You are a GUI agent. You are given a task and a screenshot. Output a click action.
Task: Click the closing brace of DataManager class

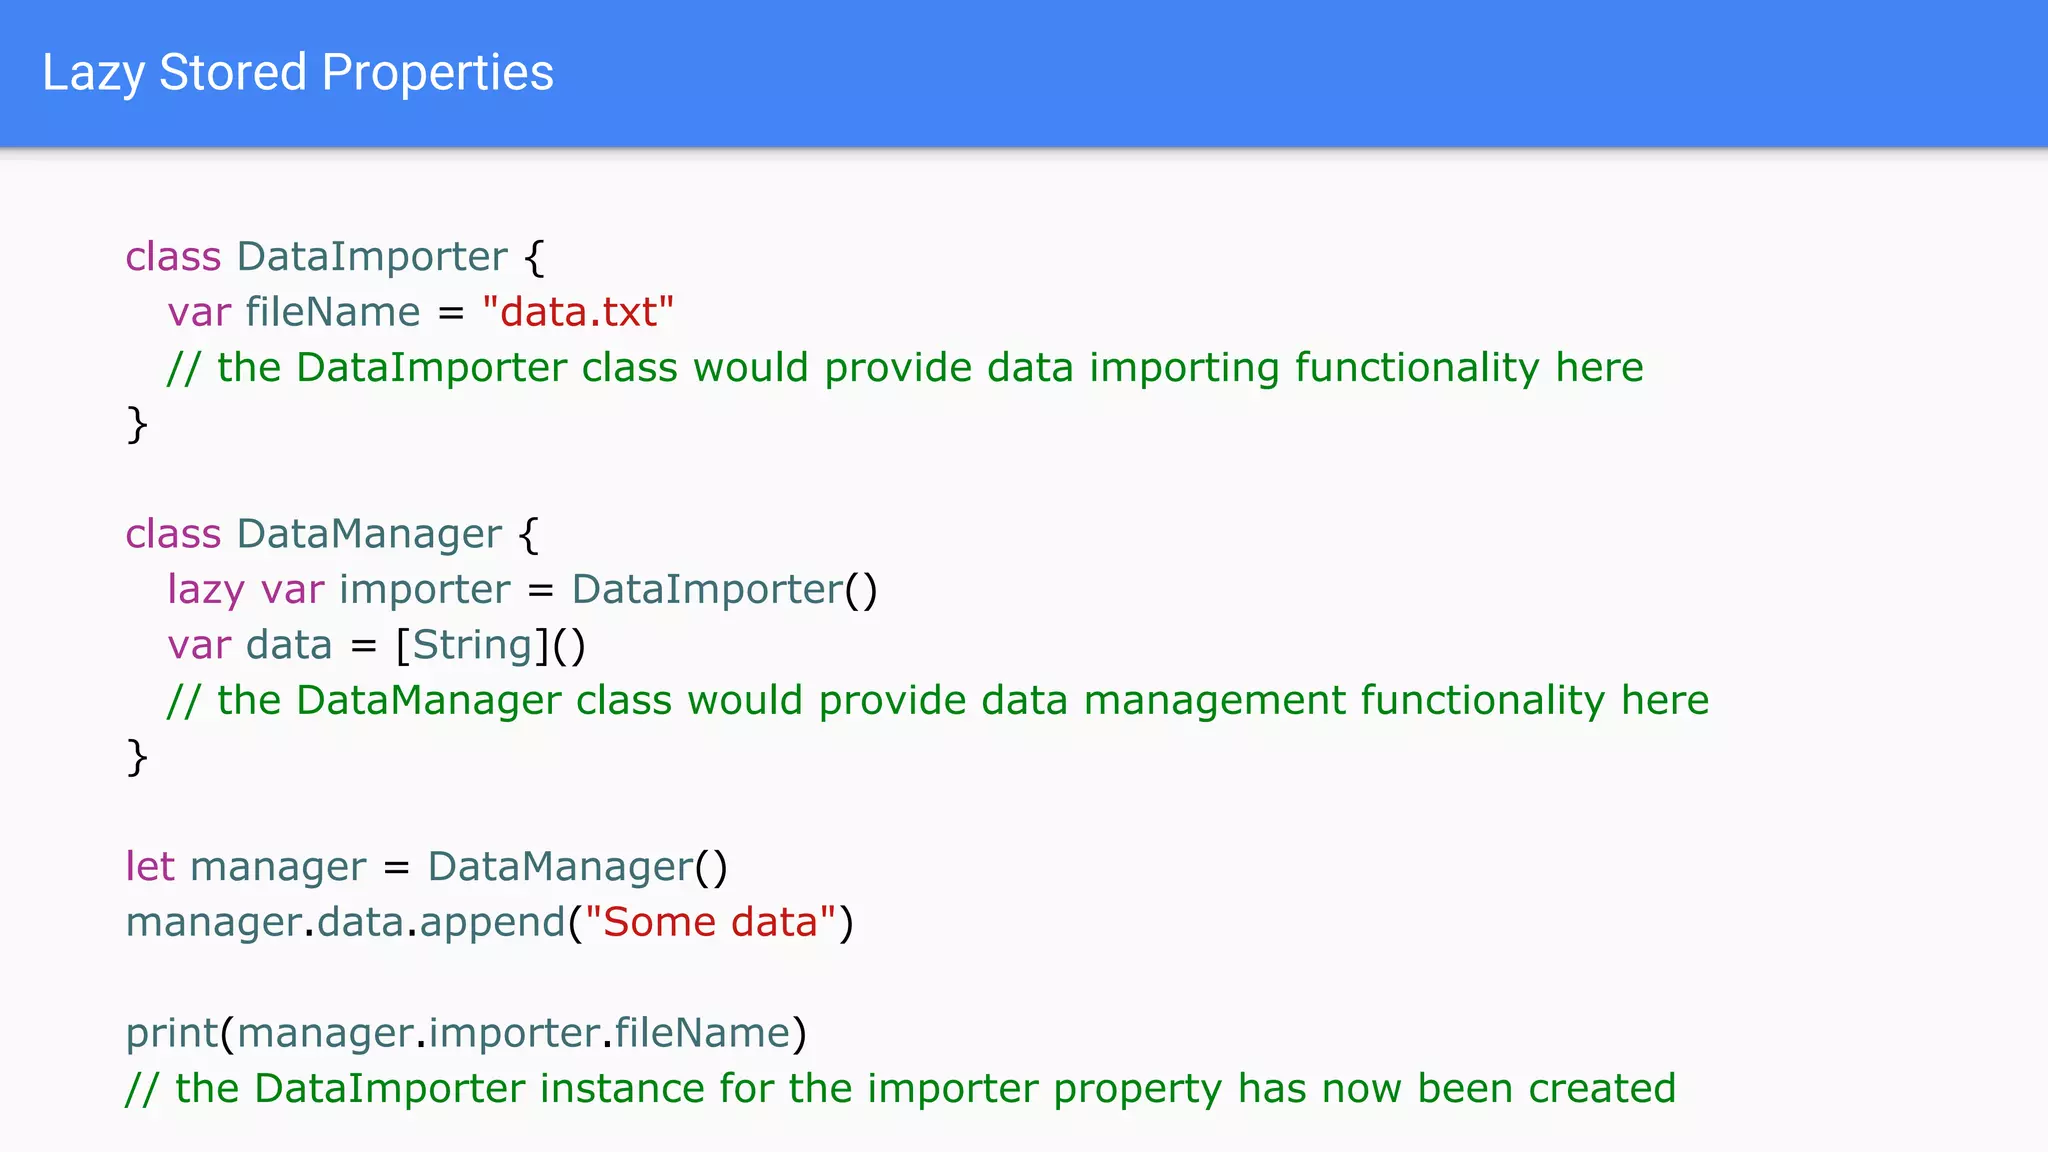pyautogui.click(x=137, y=757)
